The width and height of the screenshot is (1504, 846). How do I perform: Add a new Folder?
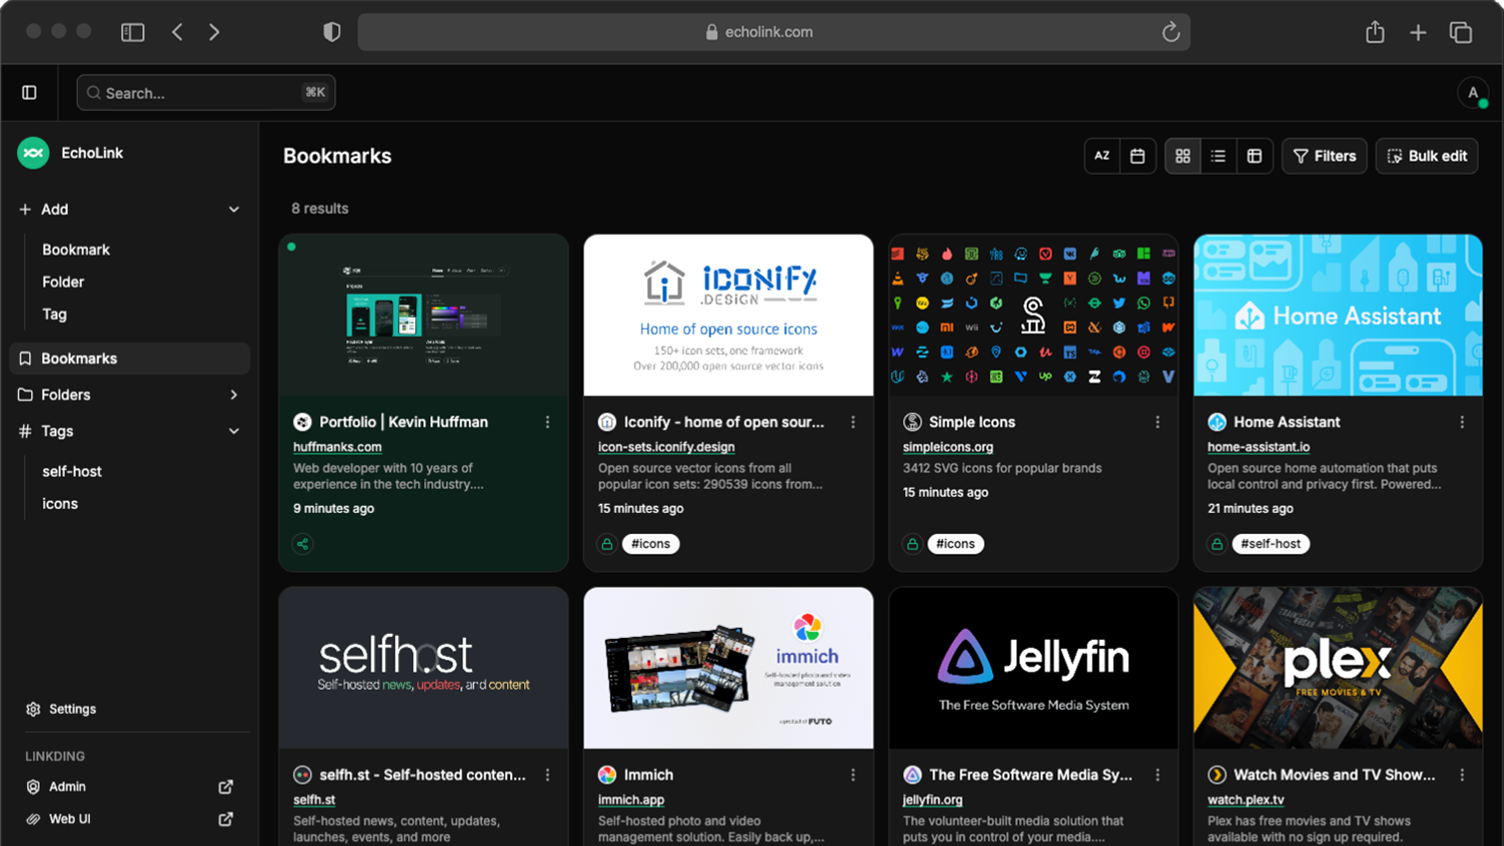tap(63, 282)
